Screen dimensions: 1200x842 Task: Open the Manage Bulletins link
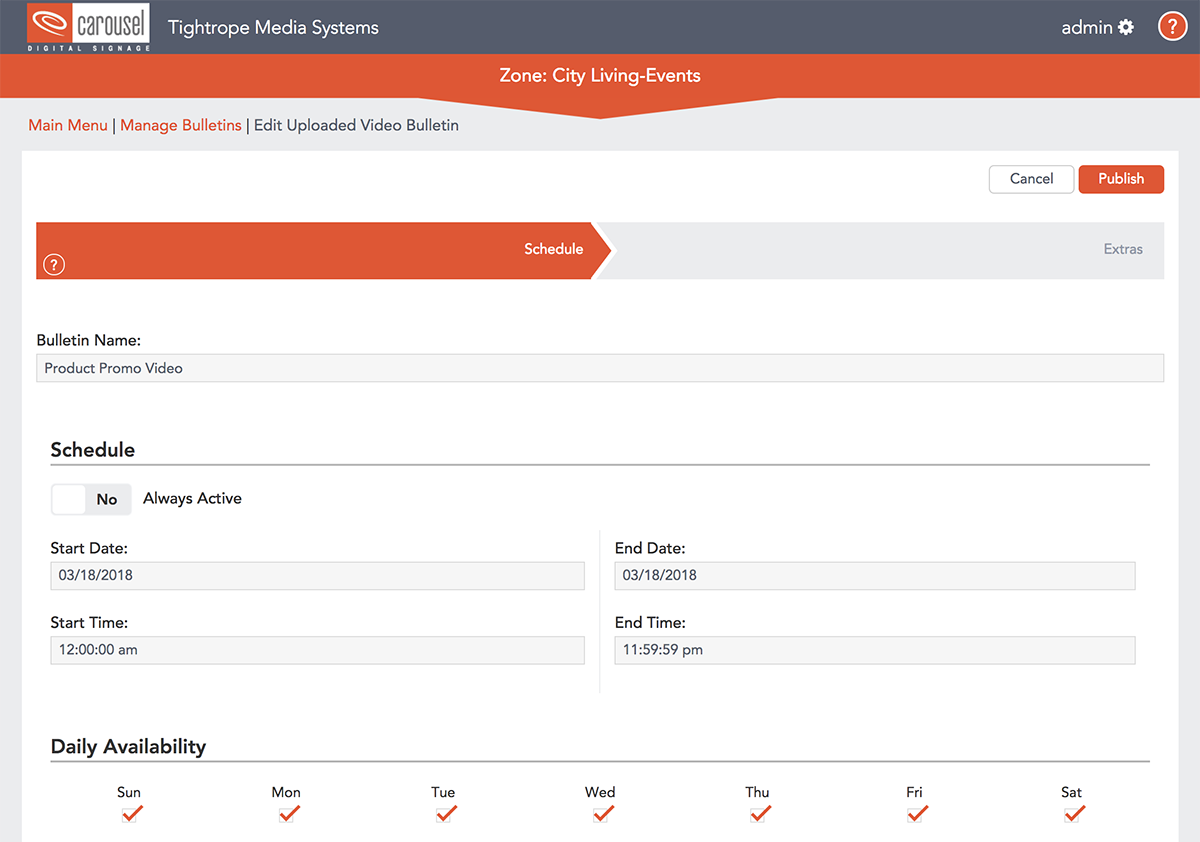point(181,125)
